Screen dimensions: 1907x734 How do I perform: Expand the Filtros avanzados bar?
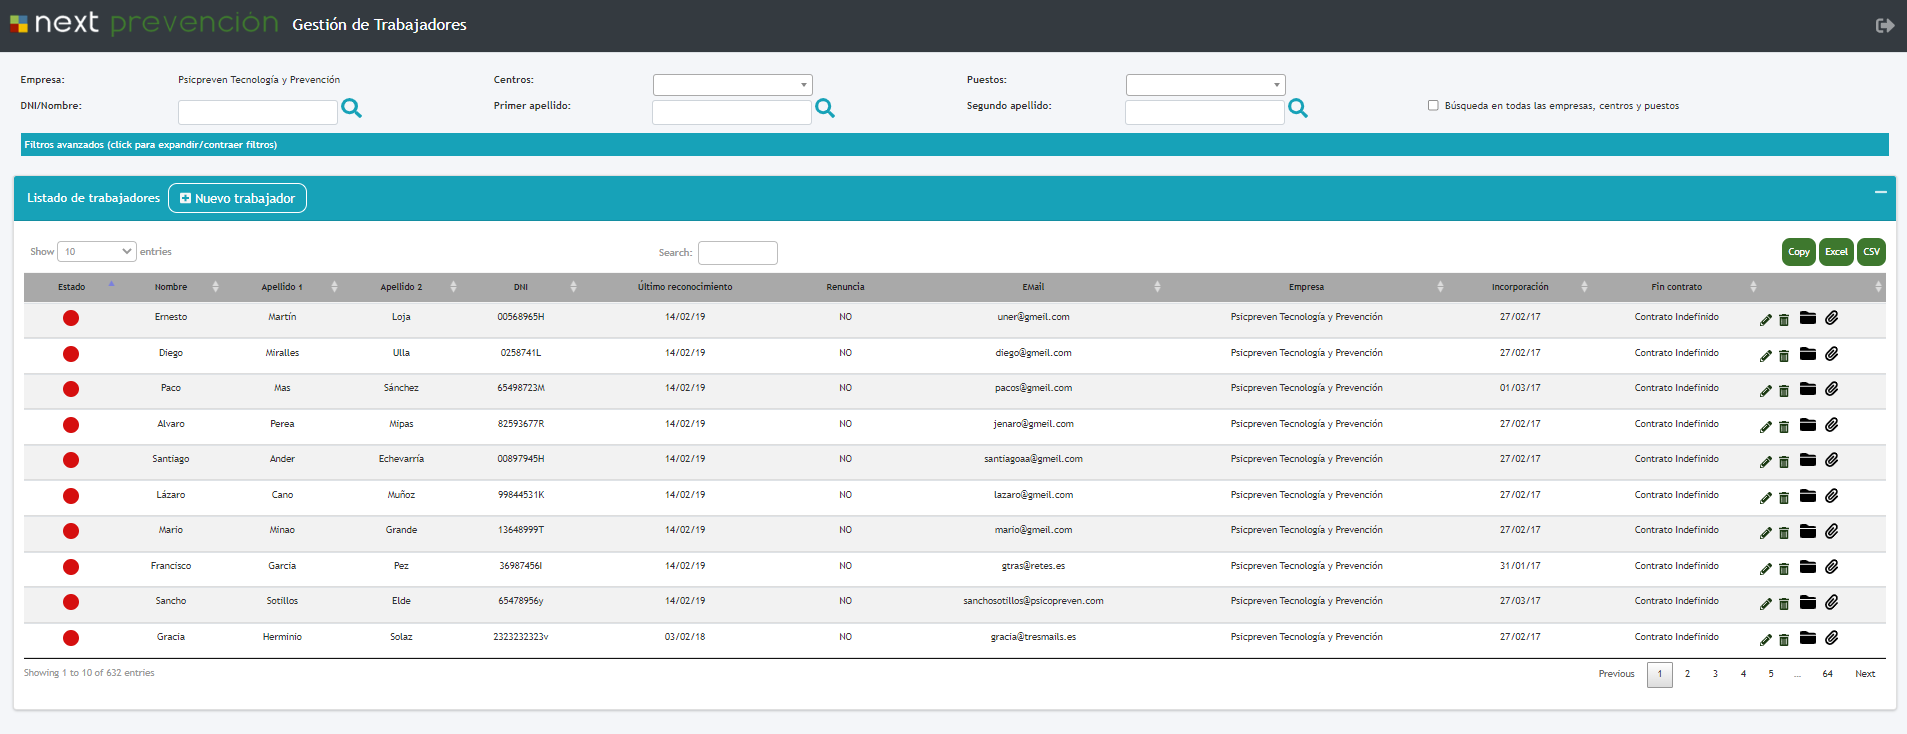954,145
